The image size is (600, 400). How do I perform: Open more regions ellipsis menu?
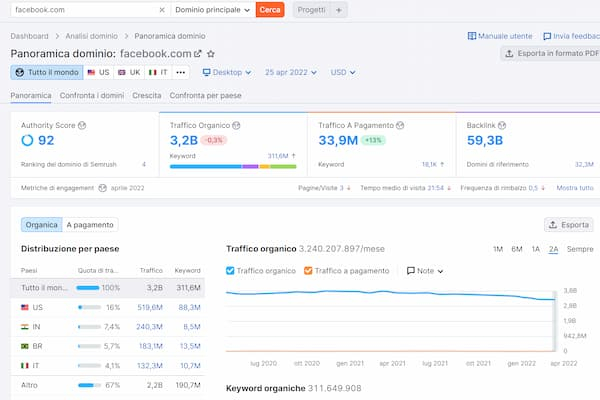(x=181, y=72)
